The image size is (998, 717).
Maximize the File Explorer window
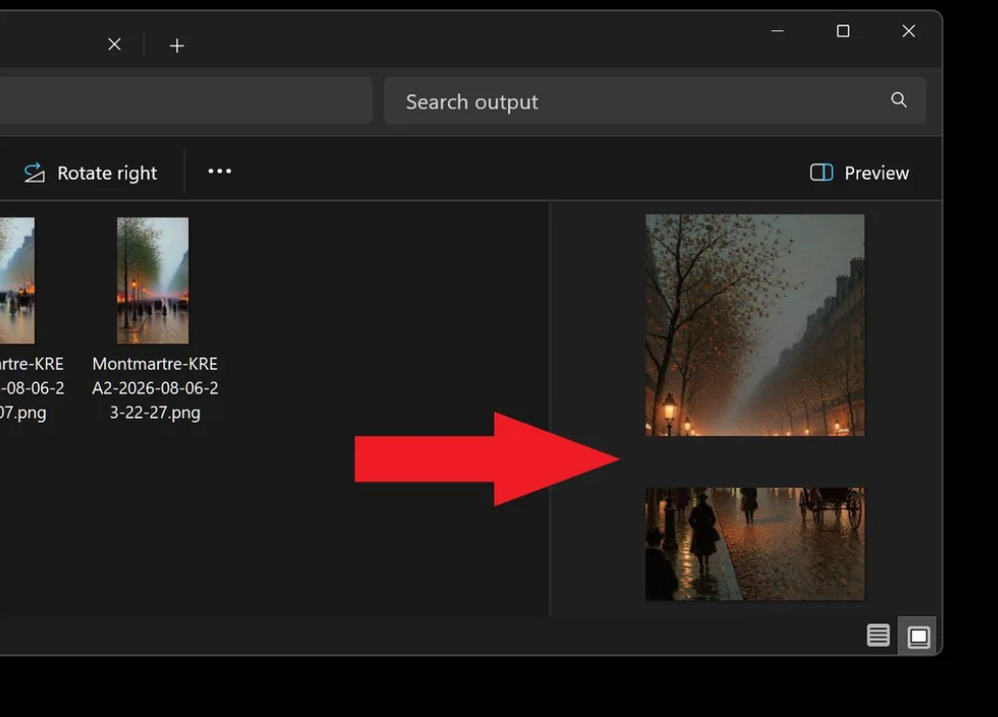coord(843,31)
